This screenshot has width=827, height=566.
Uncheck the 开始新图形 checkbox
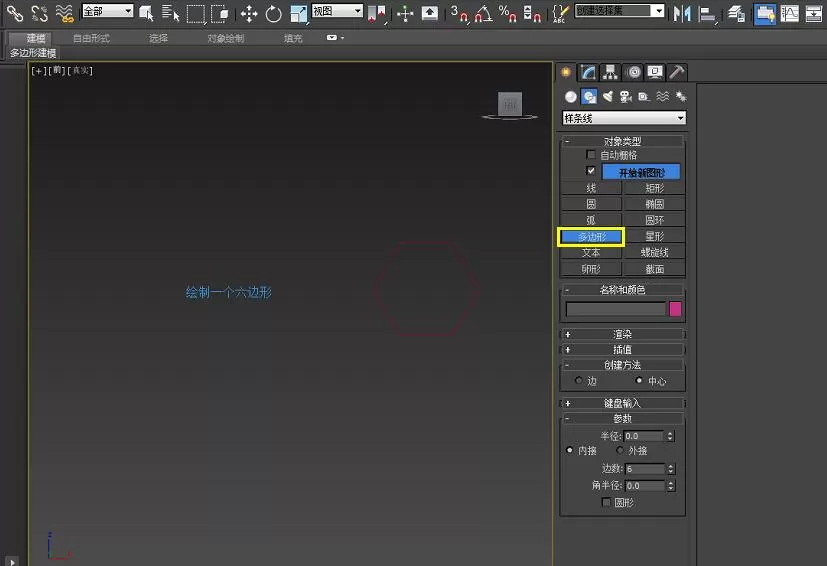point(591,170)
